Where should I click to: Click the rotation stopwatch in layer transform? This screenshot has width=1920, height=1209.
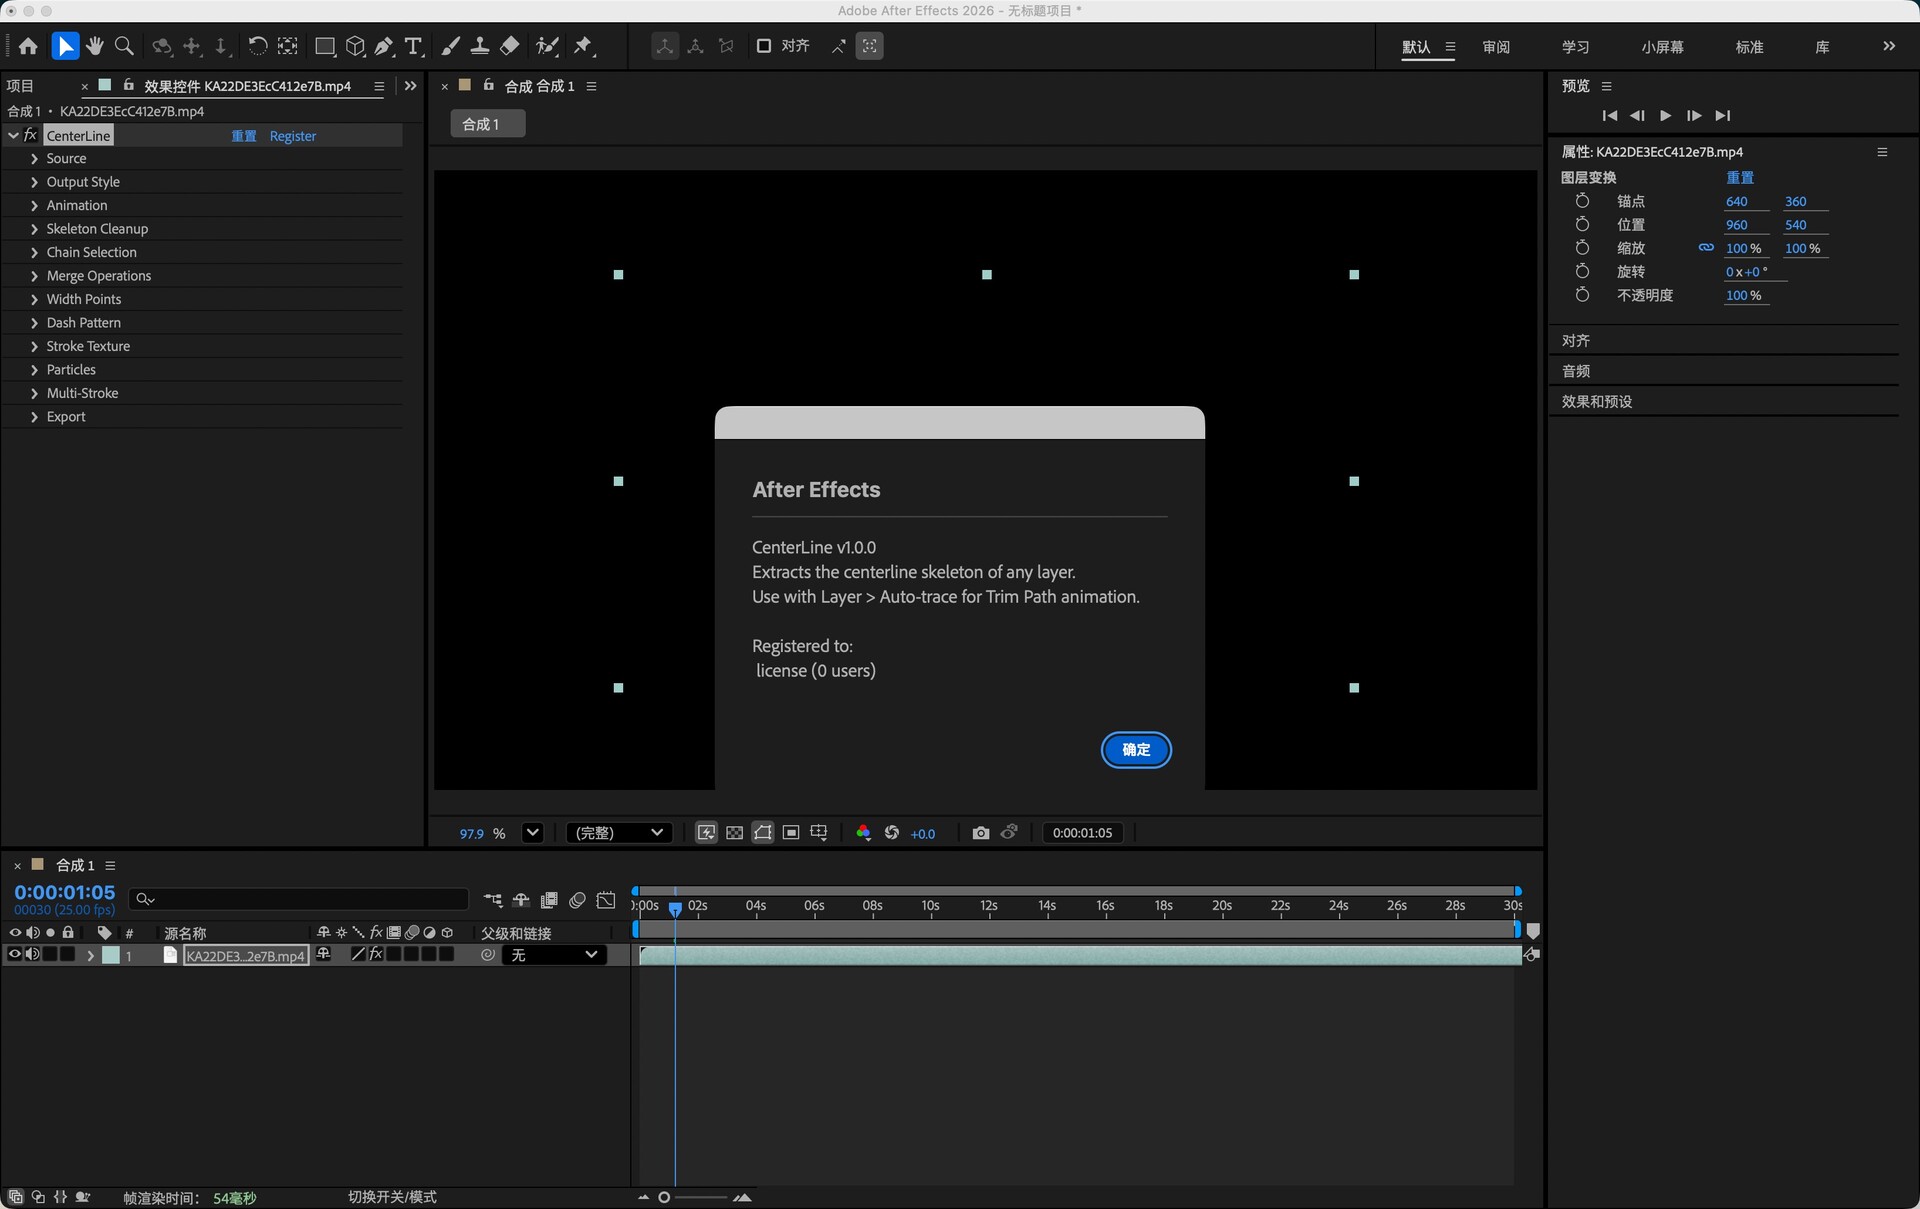pyautogui.click(x=1582, y=272)
